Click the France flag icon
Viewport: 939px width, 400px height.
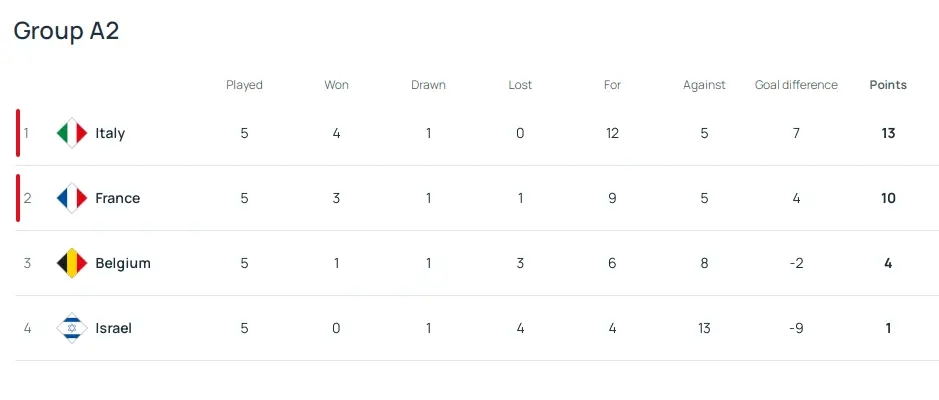pos(72,198)
